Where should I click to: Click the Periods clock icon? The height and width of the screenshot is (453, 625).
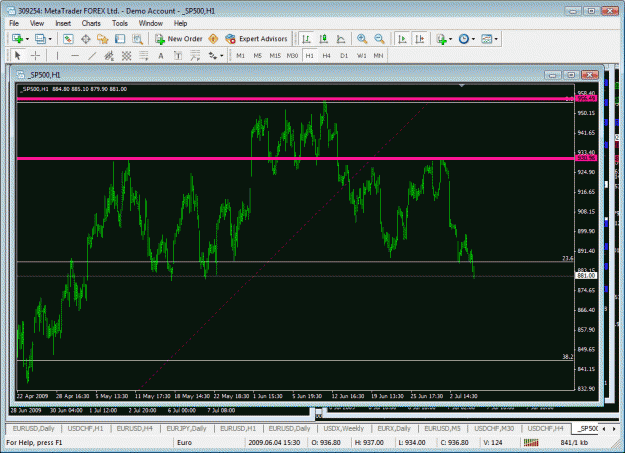(x=464, y=39)
